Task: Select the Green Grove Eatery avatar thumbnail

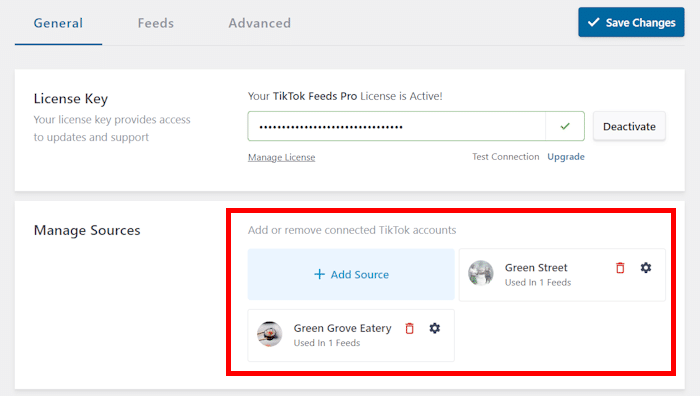Action: tap(270, 333)
